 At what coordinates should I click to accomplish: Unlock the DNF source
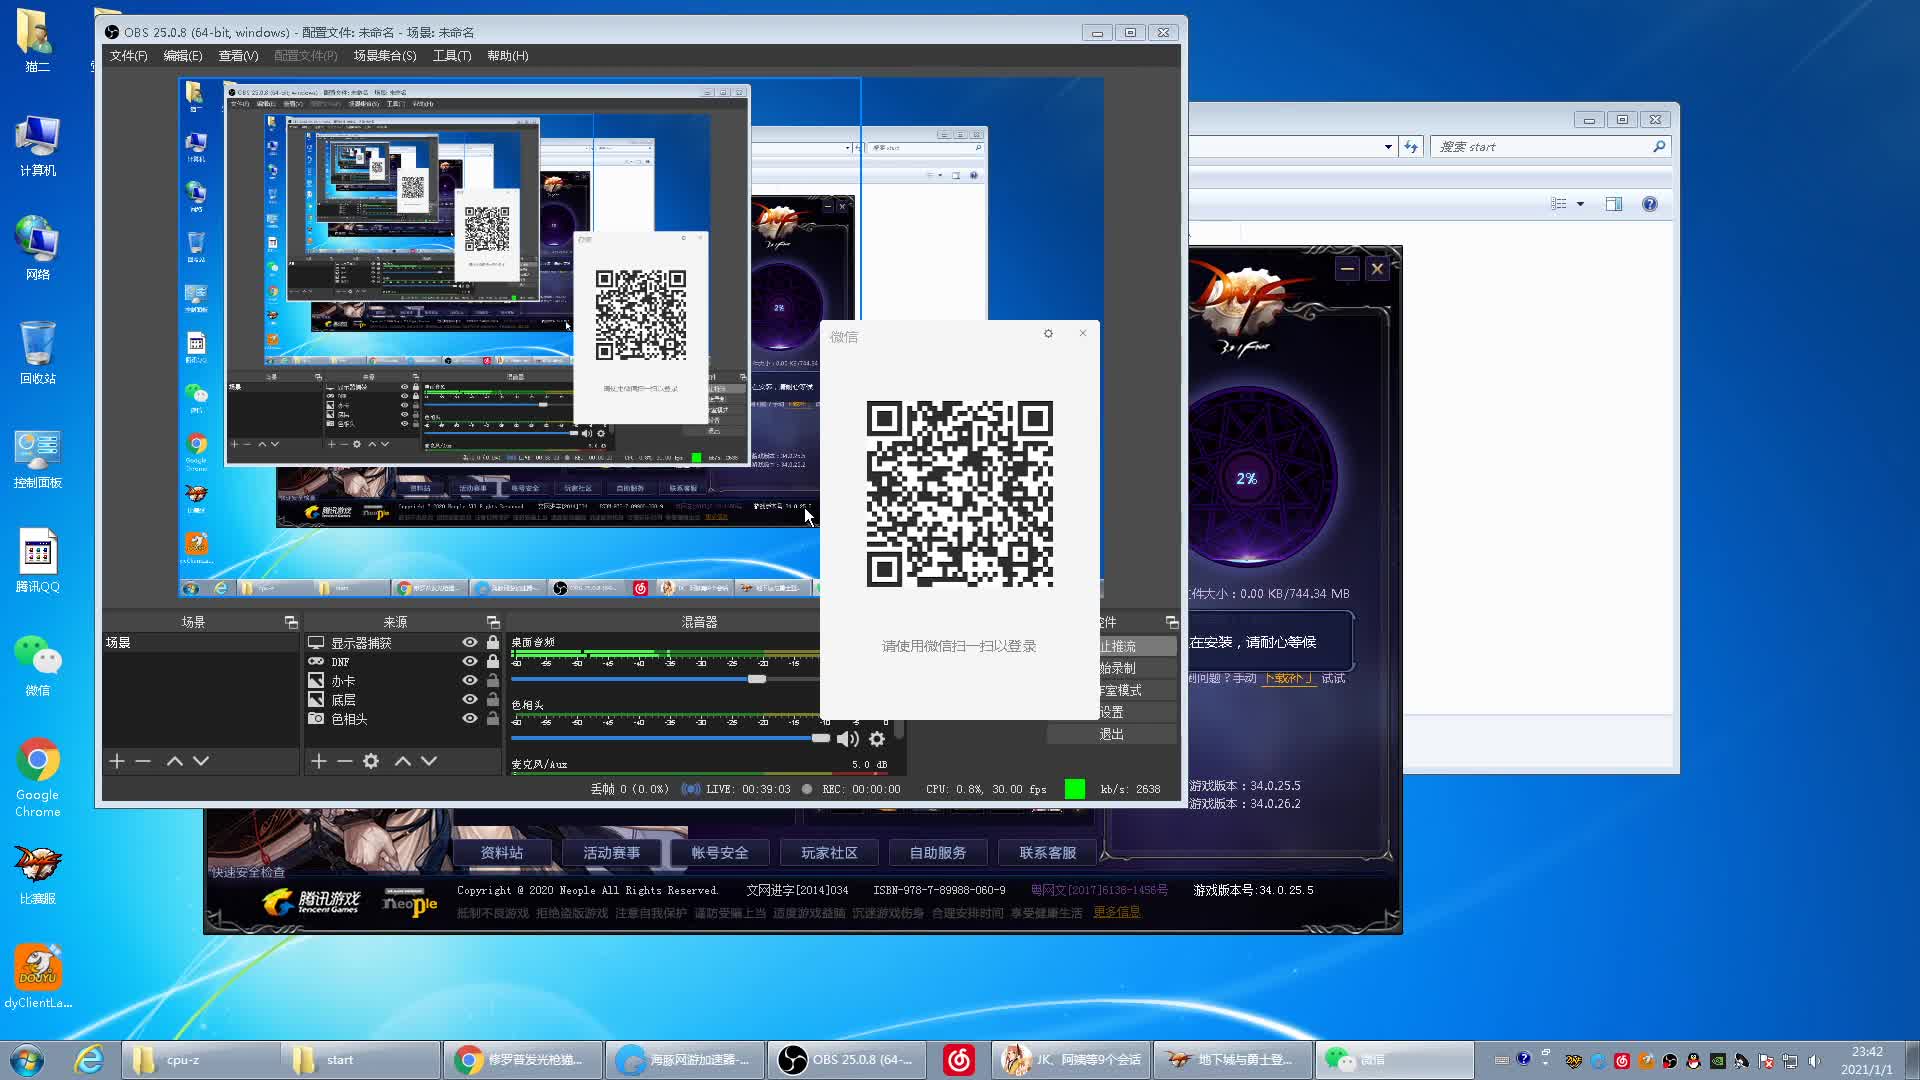click(x=493, y=662)
